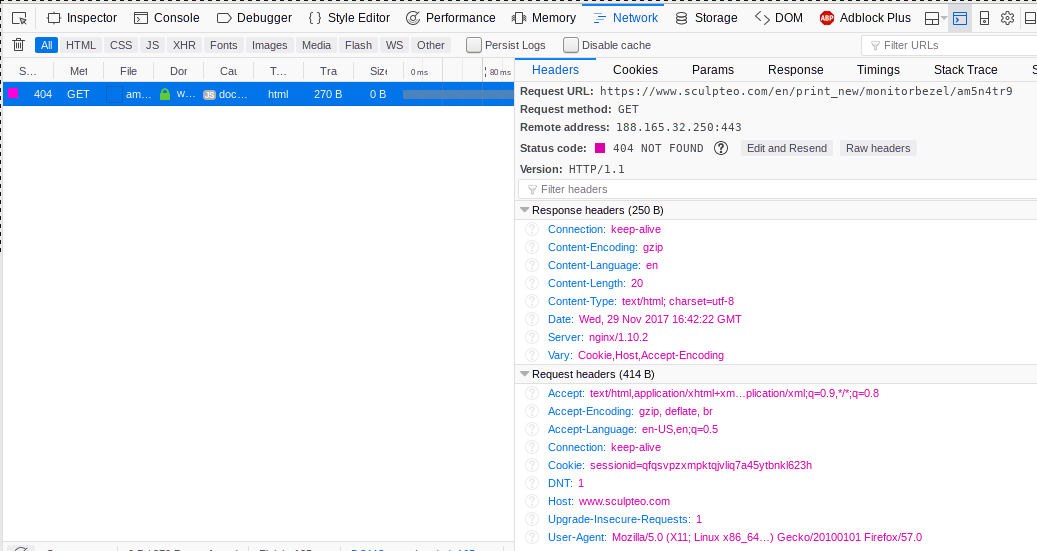
Task: Sort by Method column header
Action: pos(79,71)
